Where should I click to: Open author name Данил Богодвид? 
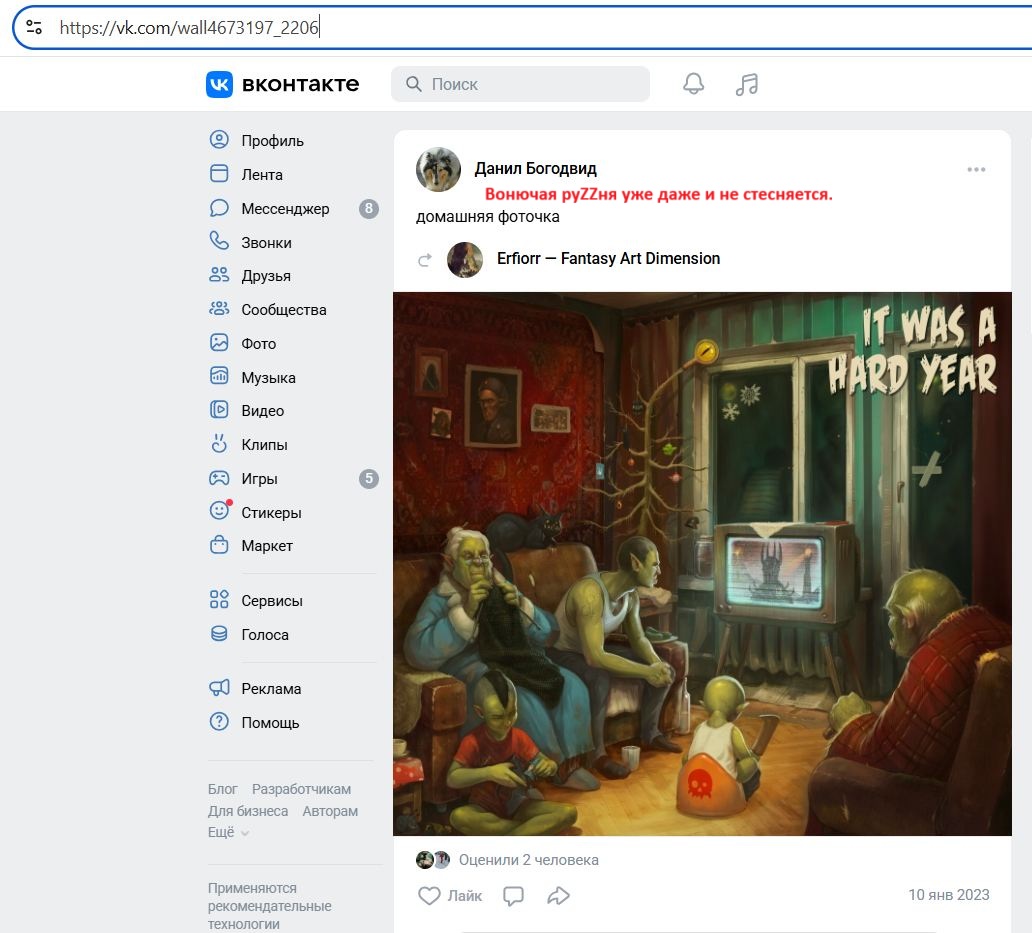point(535,169)
